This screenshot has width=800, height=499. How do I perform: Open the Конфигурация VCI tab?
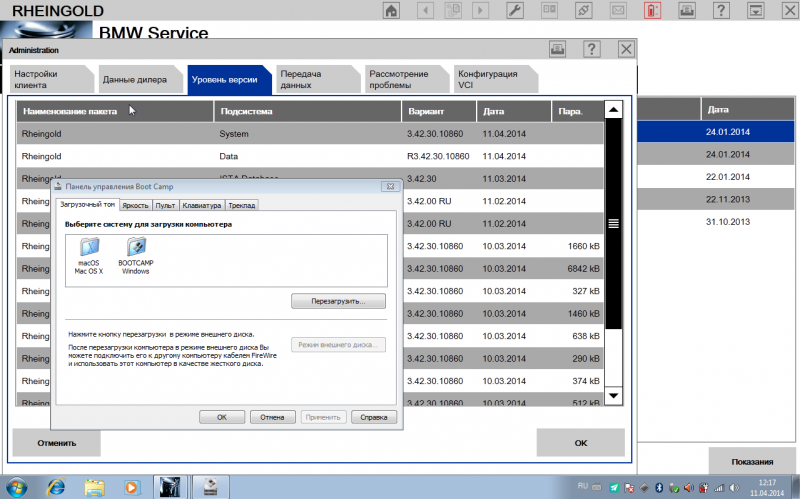click(494, 79)
